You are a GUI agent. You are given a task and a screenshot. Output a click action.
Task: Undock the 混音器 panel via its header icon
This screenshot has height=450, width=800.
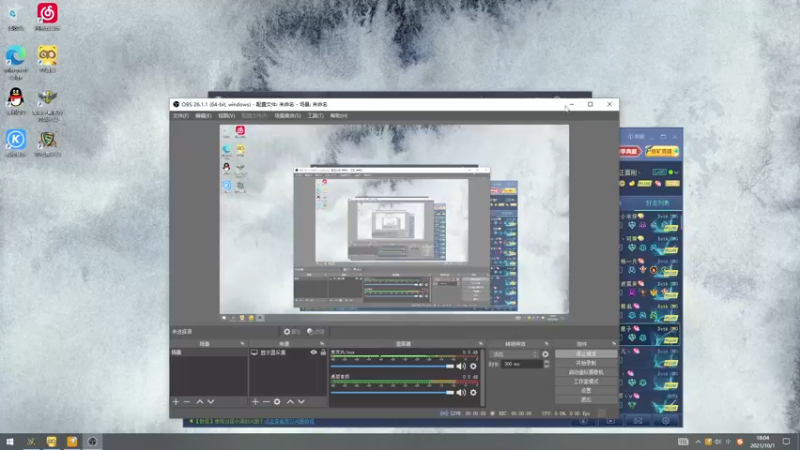tap(480, 344)
